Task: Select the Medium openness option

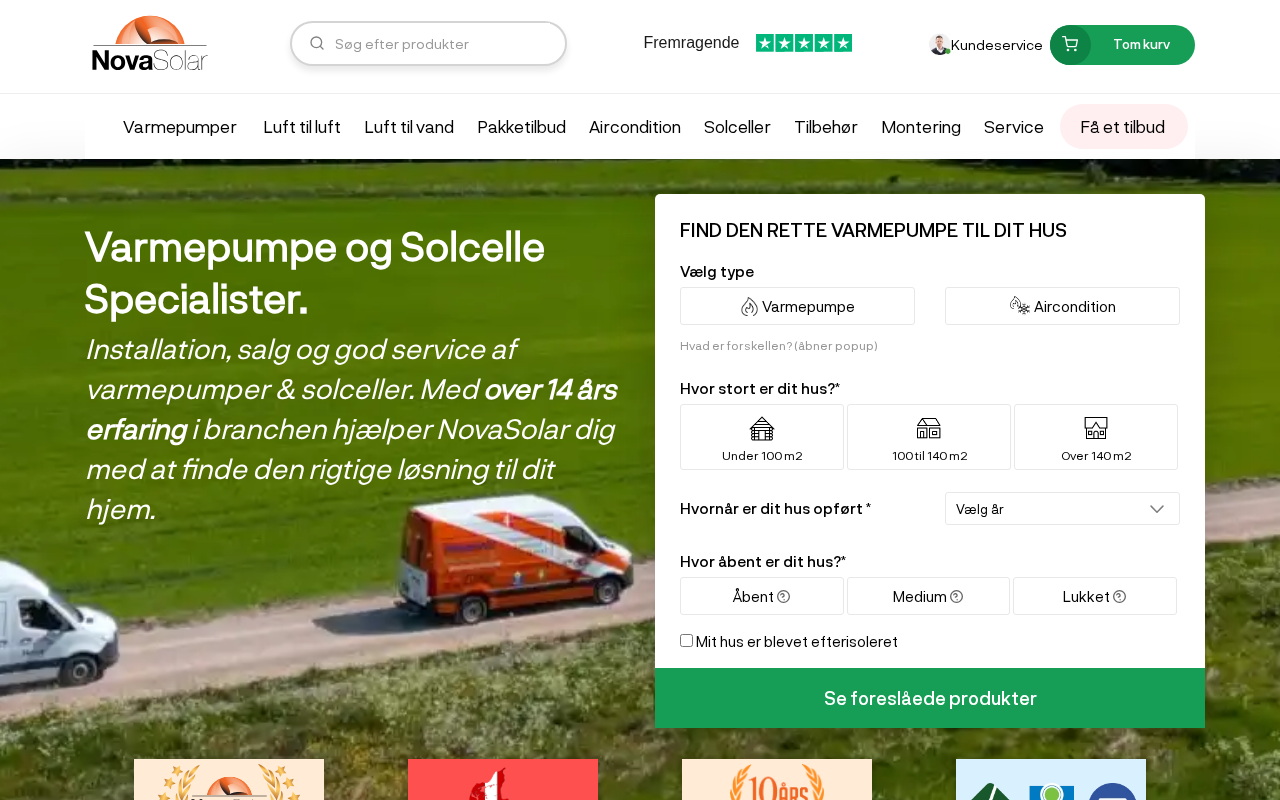Action: (x=928, y=596)
